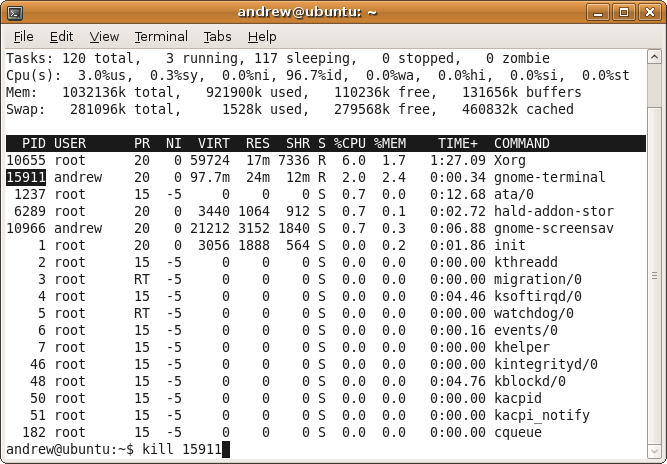
Task: Click the highlighted PID 15911
Action: [x=26, y=177]
